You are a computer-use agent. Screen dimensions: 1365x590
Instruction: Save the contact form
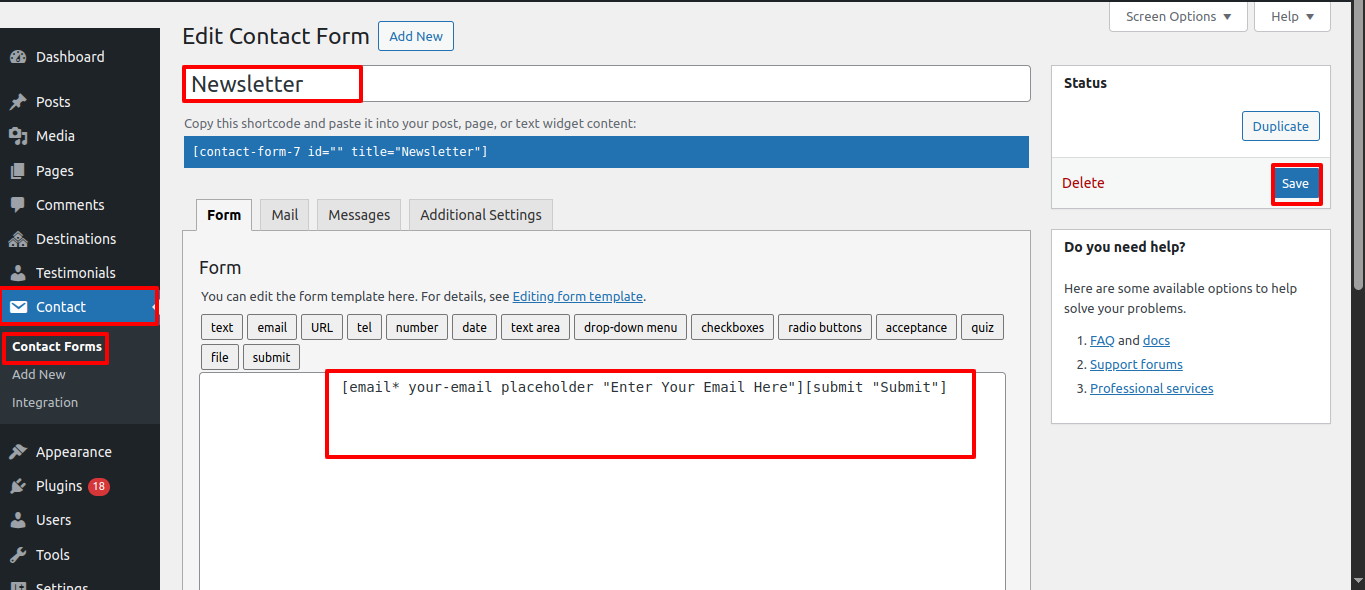pos(1295,183)
